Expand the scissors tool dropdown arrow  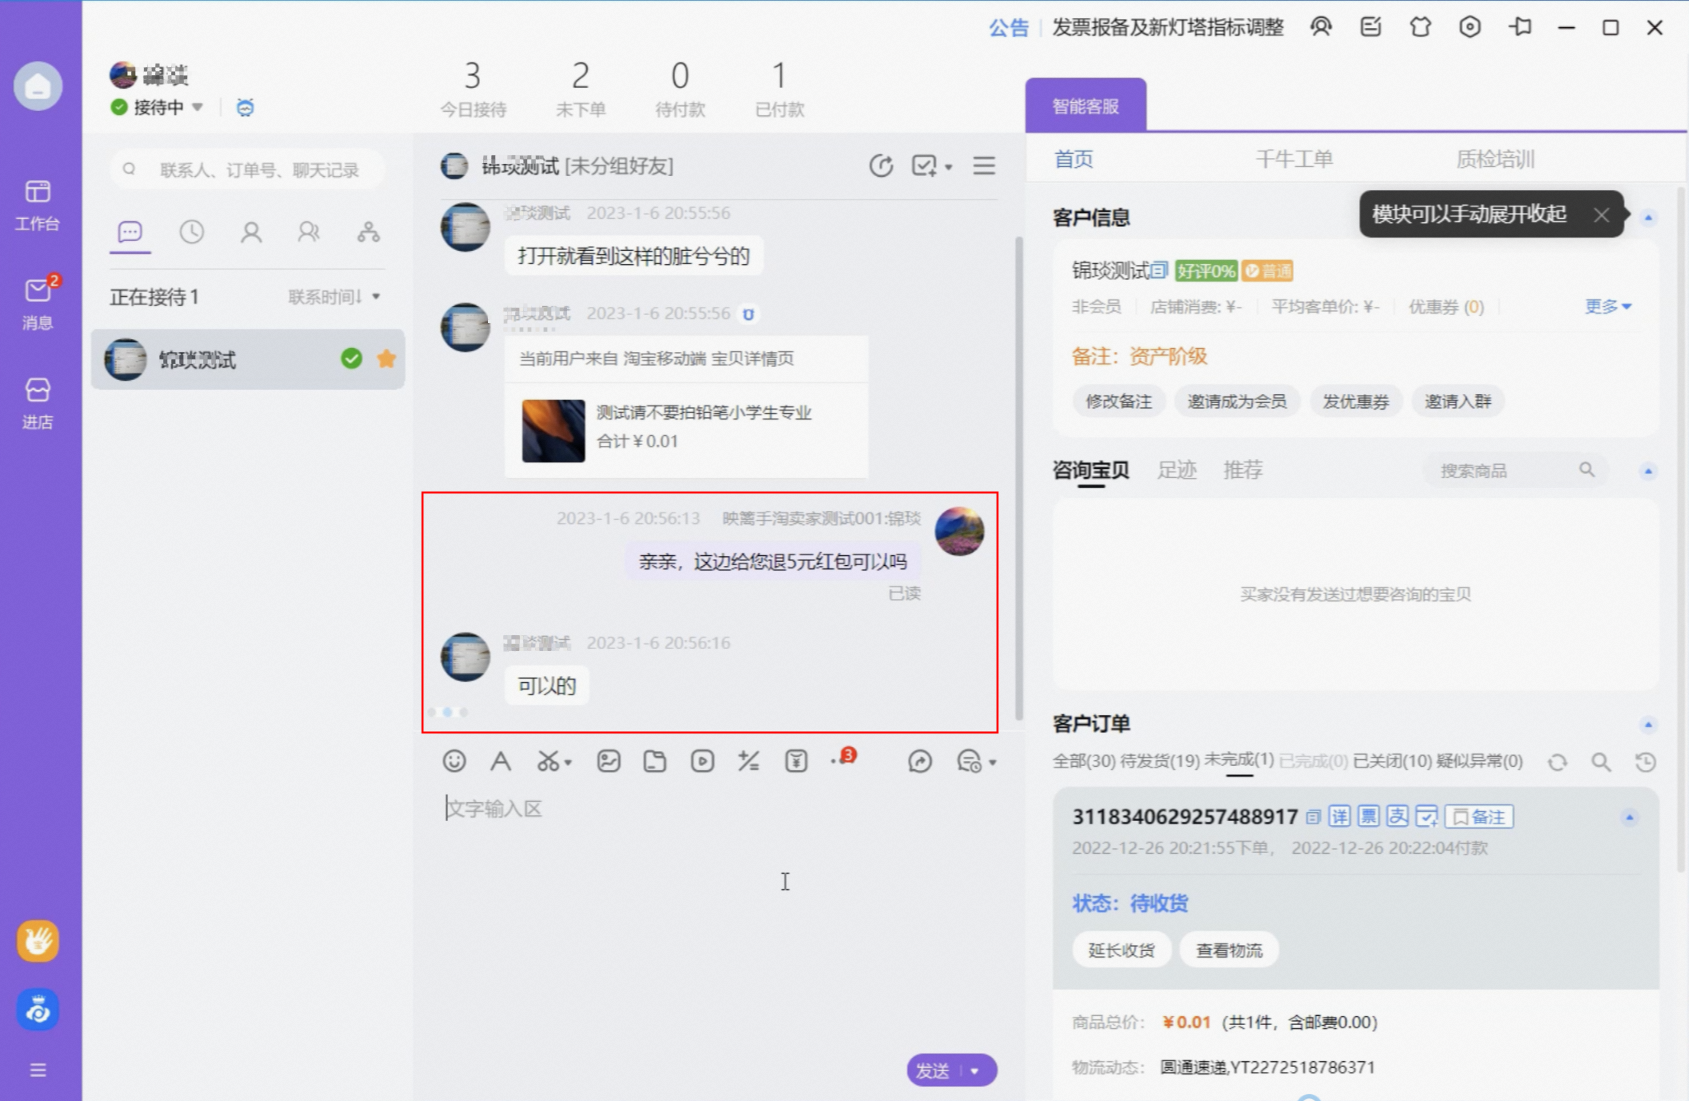point(568,763)
